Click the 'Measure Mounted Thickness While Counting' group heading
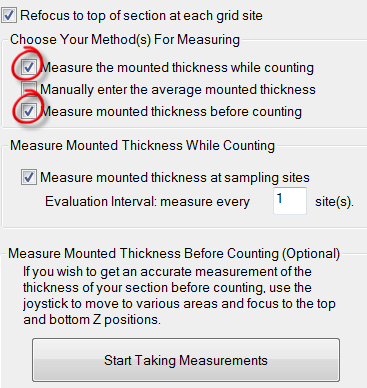Image resolution: width=367 pixels, height=388 pixels. tap(142, 146)
